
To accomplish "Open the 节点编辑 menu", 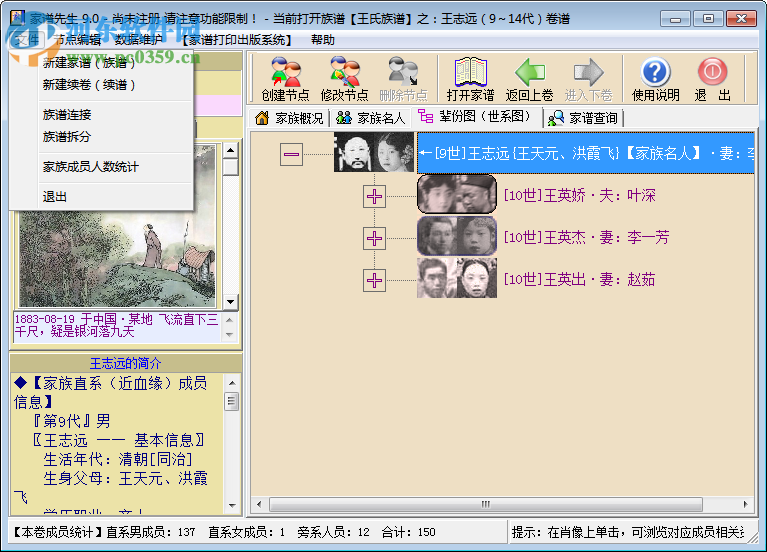I will (x=78, y=40).
